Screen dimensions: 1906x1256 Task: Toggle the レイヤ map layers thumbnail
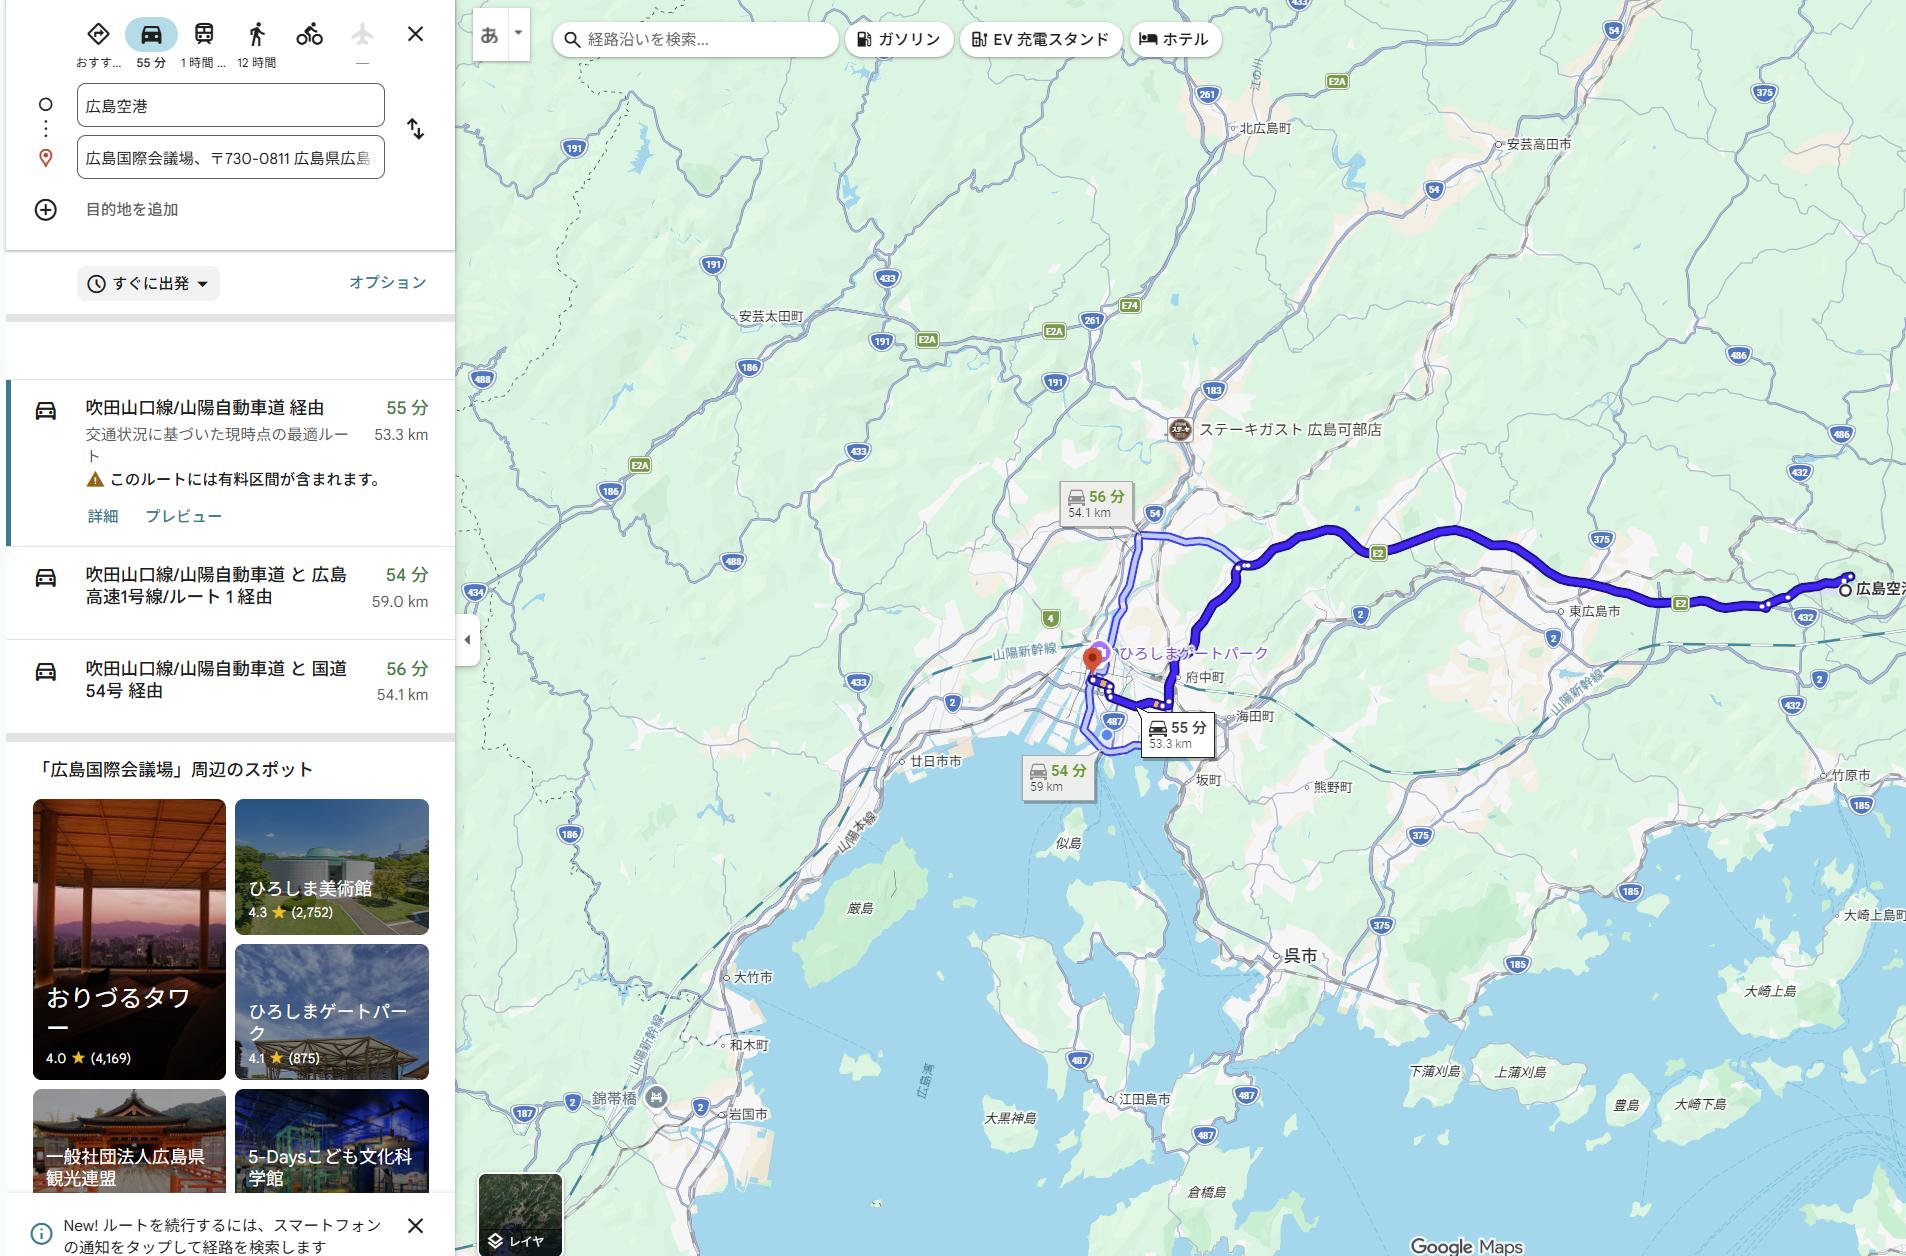[520, 1213]
